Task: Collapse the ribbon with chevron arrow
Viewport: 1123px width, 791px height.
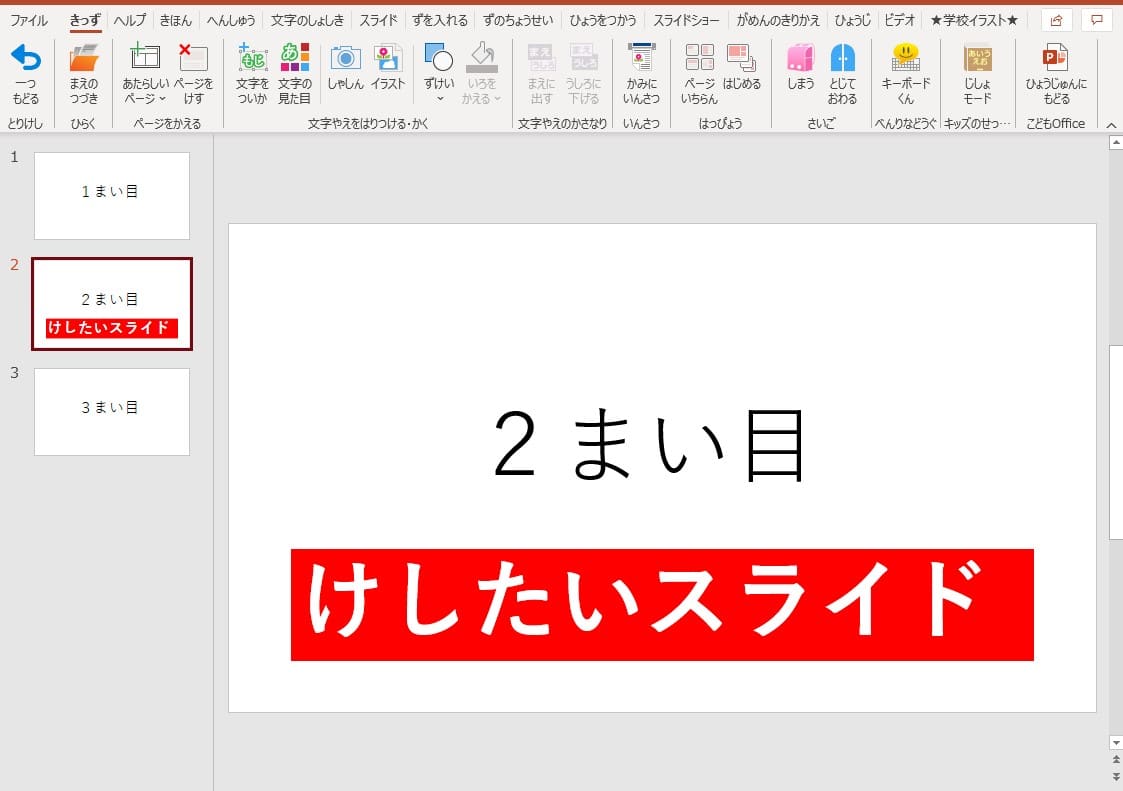Action: [1109, 123]
